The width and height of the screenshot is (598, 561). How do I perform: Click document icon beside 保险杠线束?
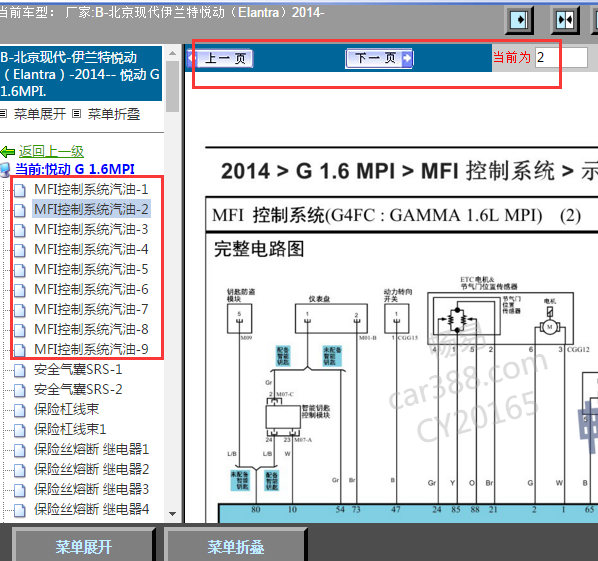click(20, 410)
